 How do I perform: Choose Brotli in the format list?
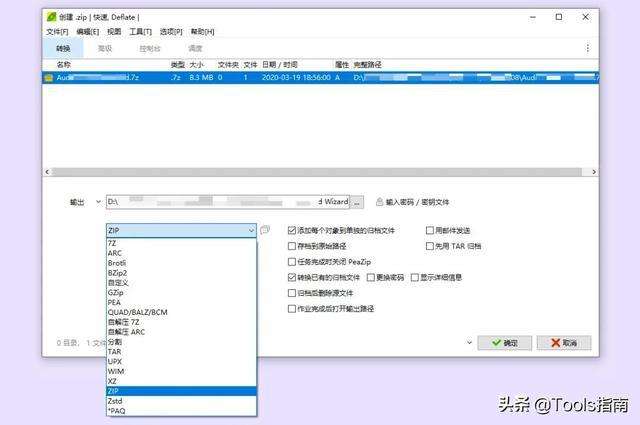point(181,263)
